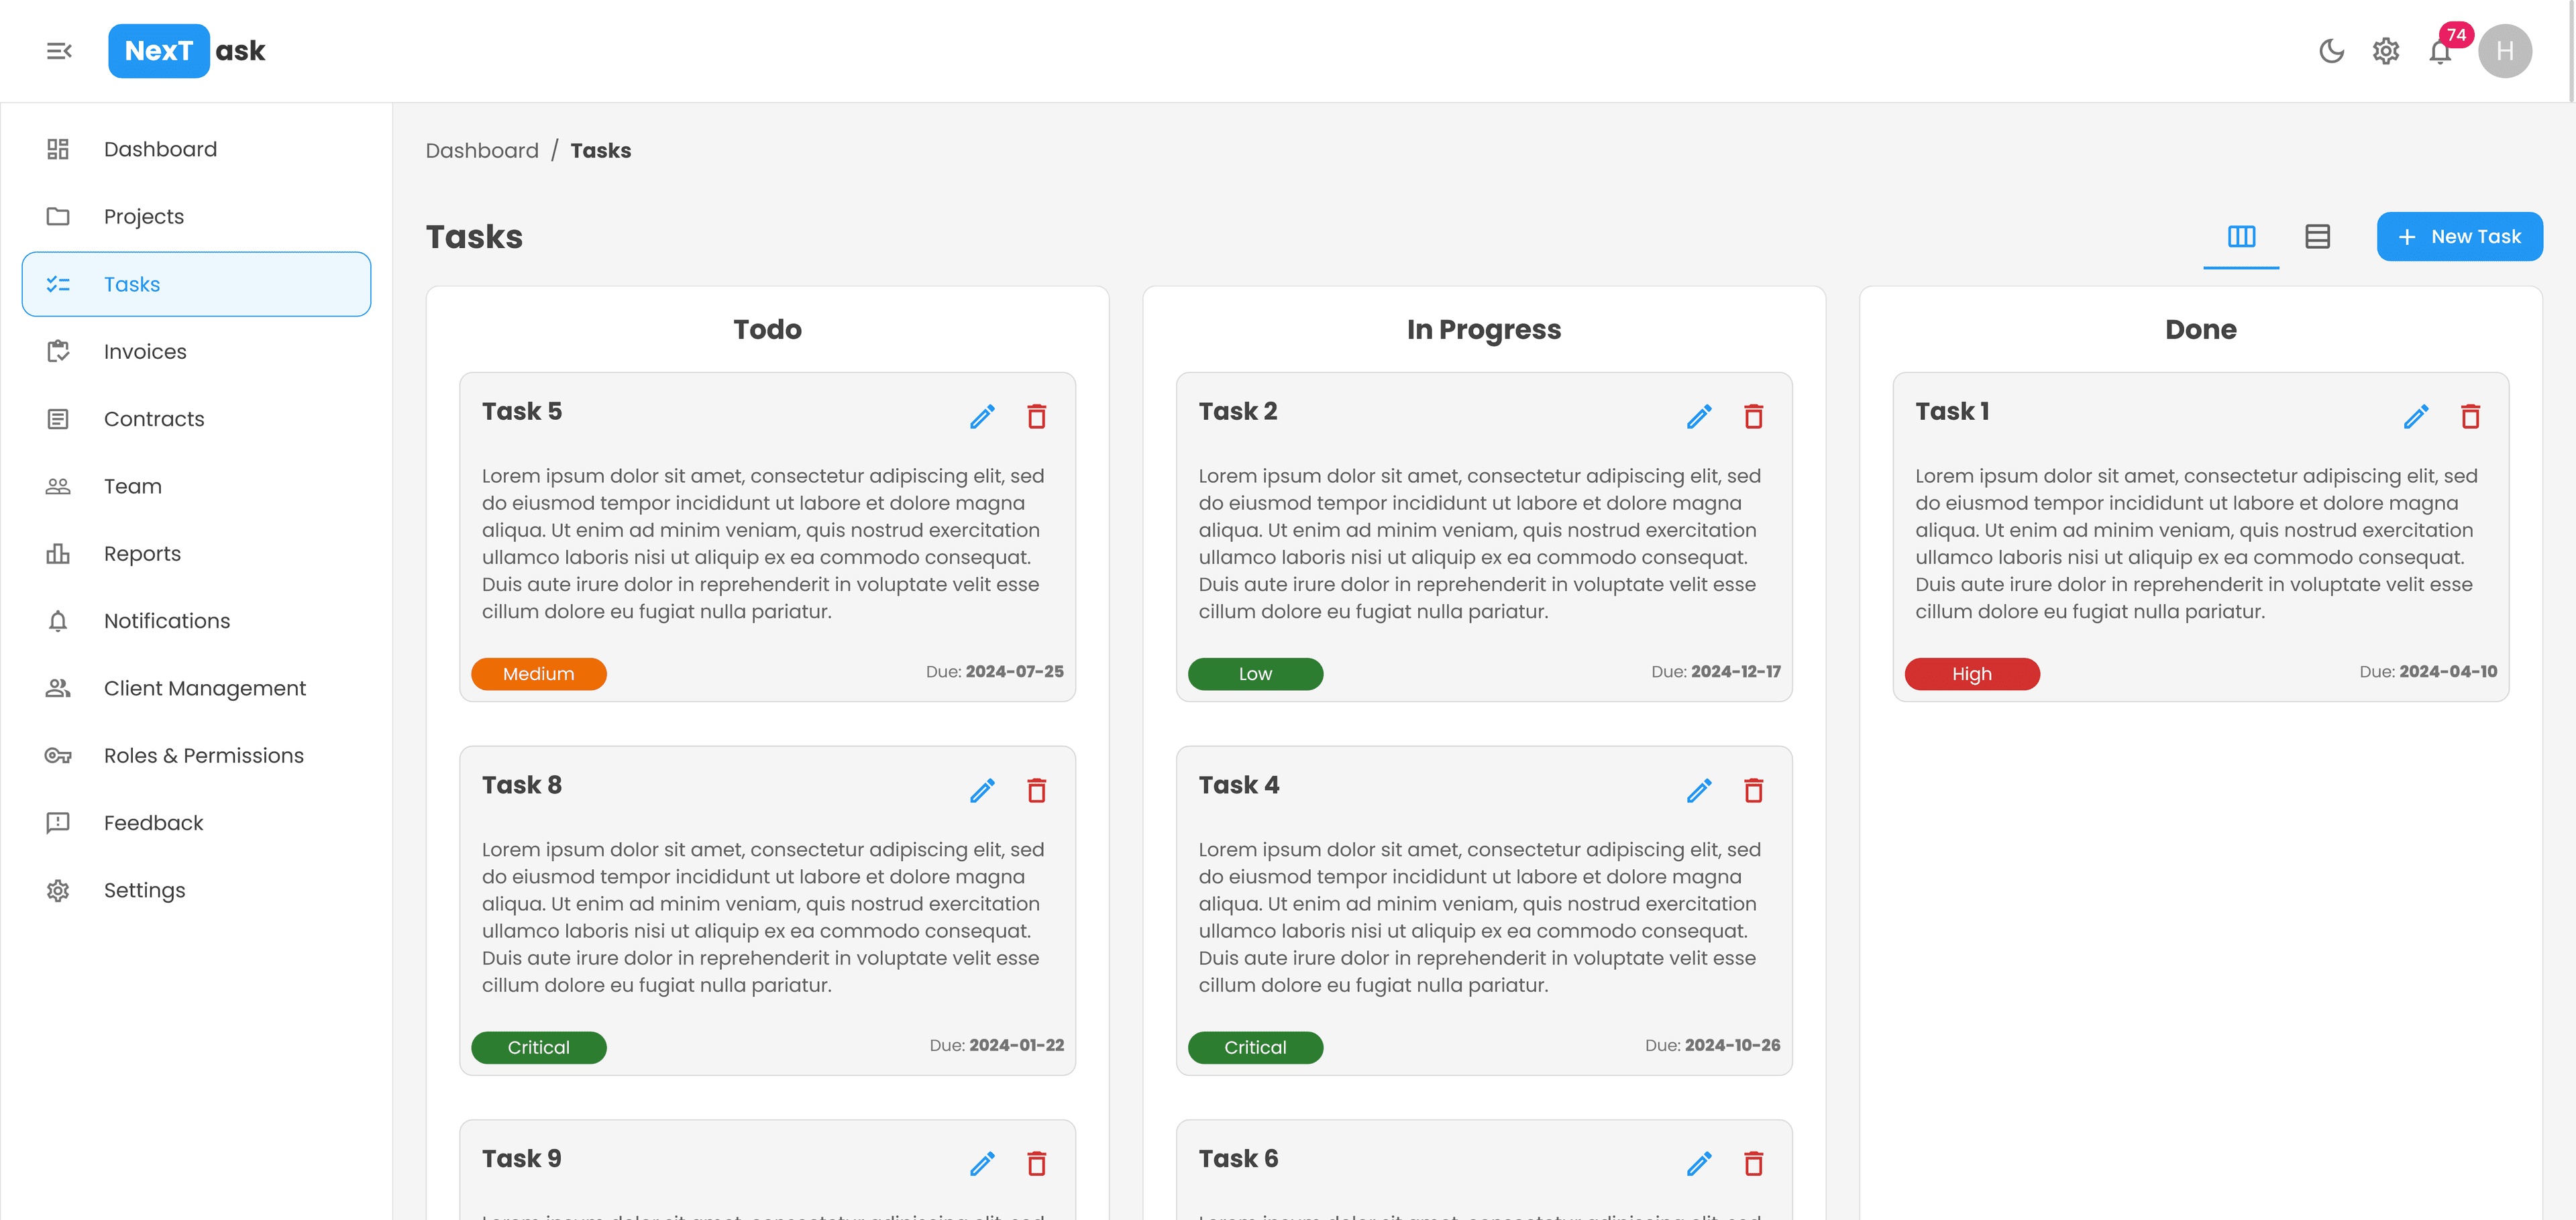Screen dimensions: 2576x1220
Task: Collapse the sidebar using the top-left toggle
Action: pos(59,51)
